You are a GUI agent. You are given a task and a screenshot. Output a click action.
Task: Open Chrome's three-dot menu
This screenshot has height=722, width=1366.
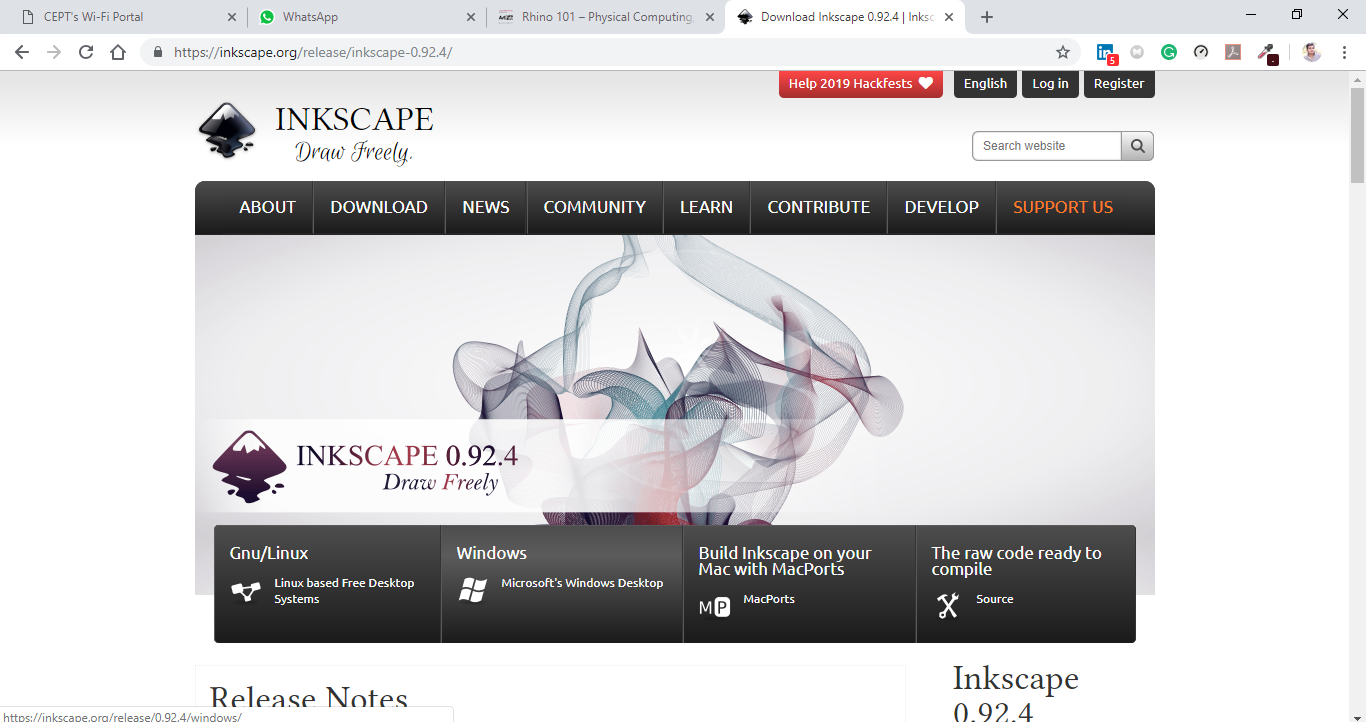tap(1345, 52)
